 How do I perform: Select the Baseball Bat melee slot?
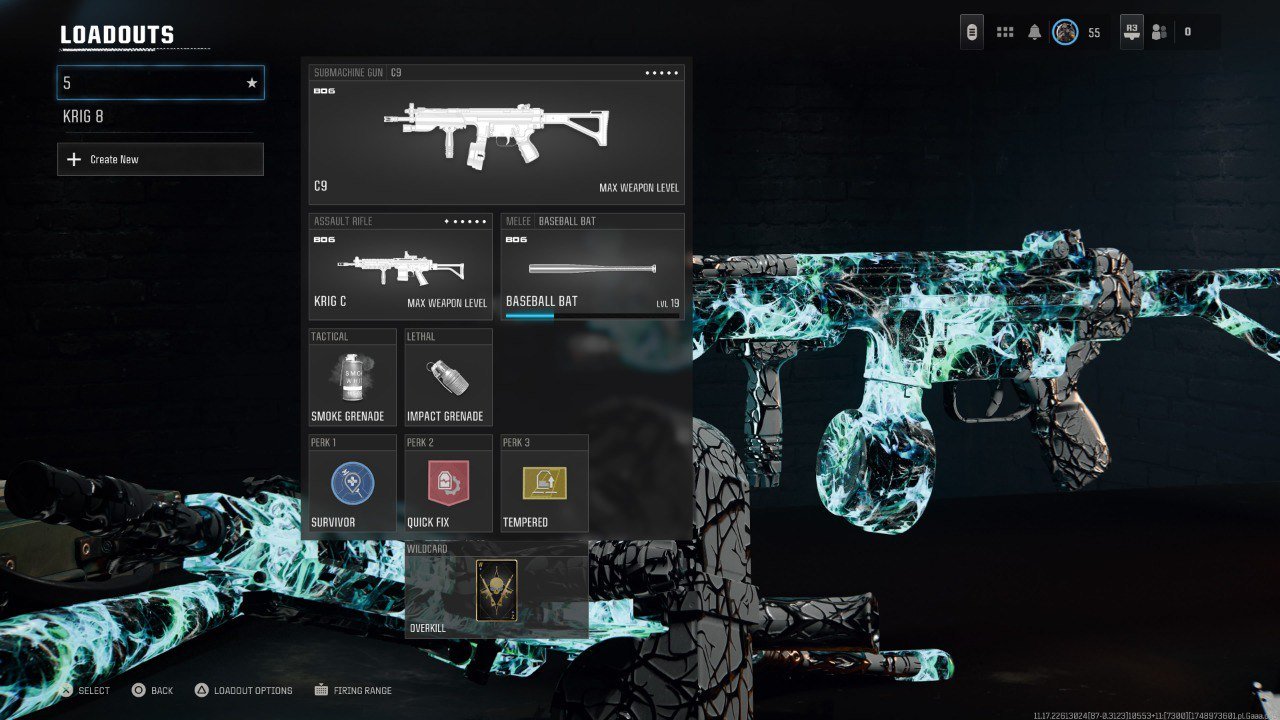(x=593, y=267)
